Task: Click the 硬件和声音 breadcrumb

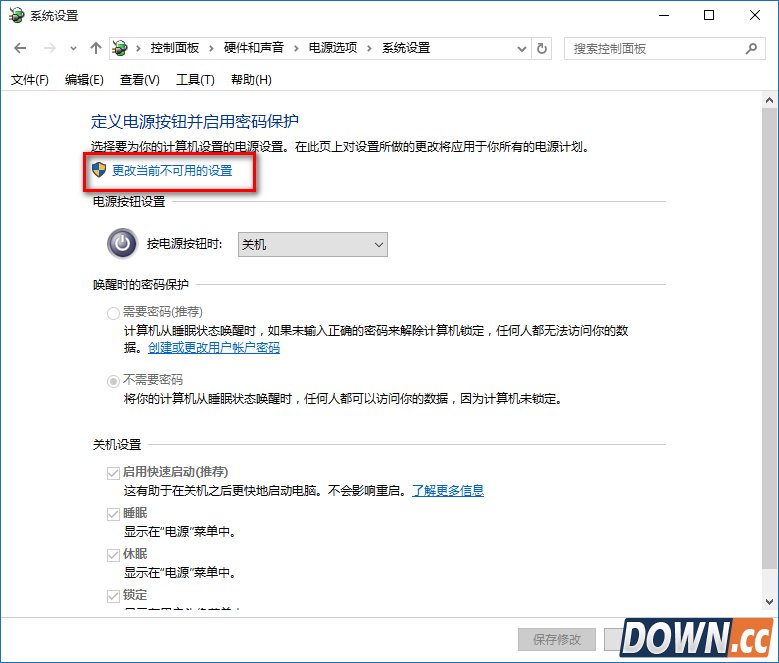Action: click(x=253, y=48)
